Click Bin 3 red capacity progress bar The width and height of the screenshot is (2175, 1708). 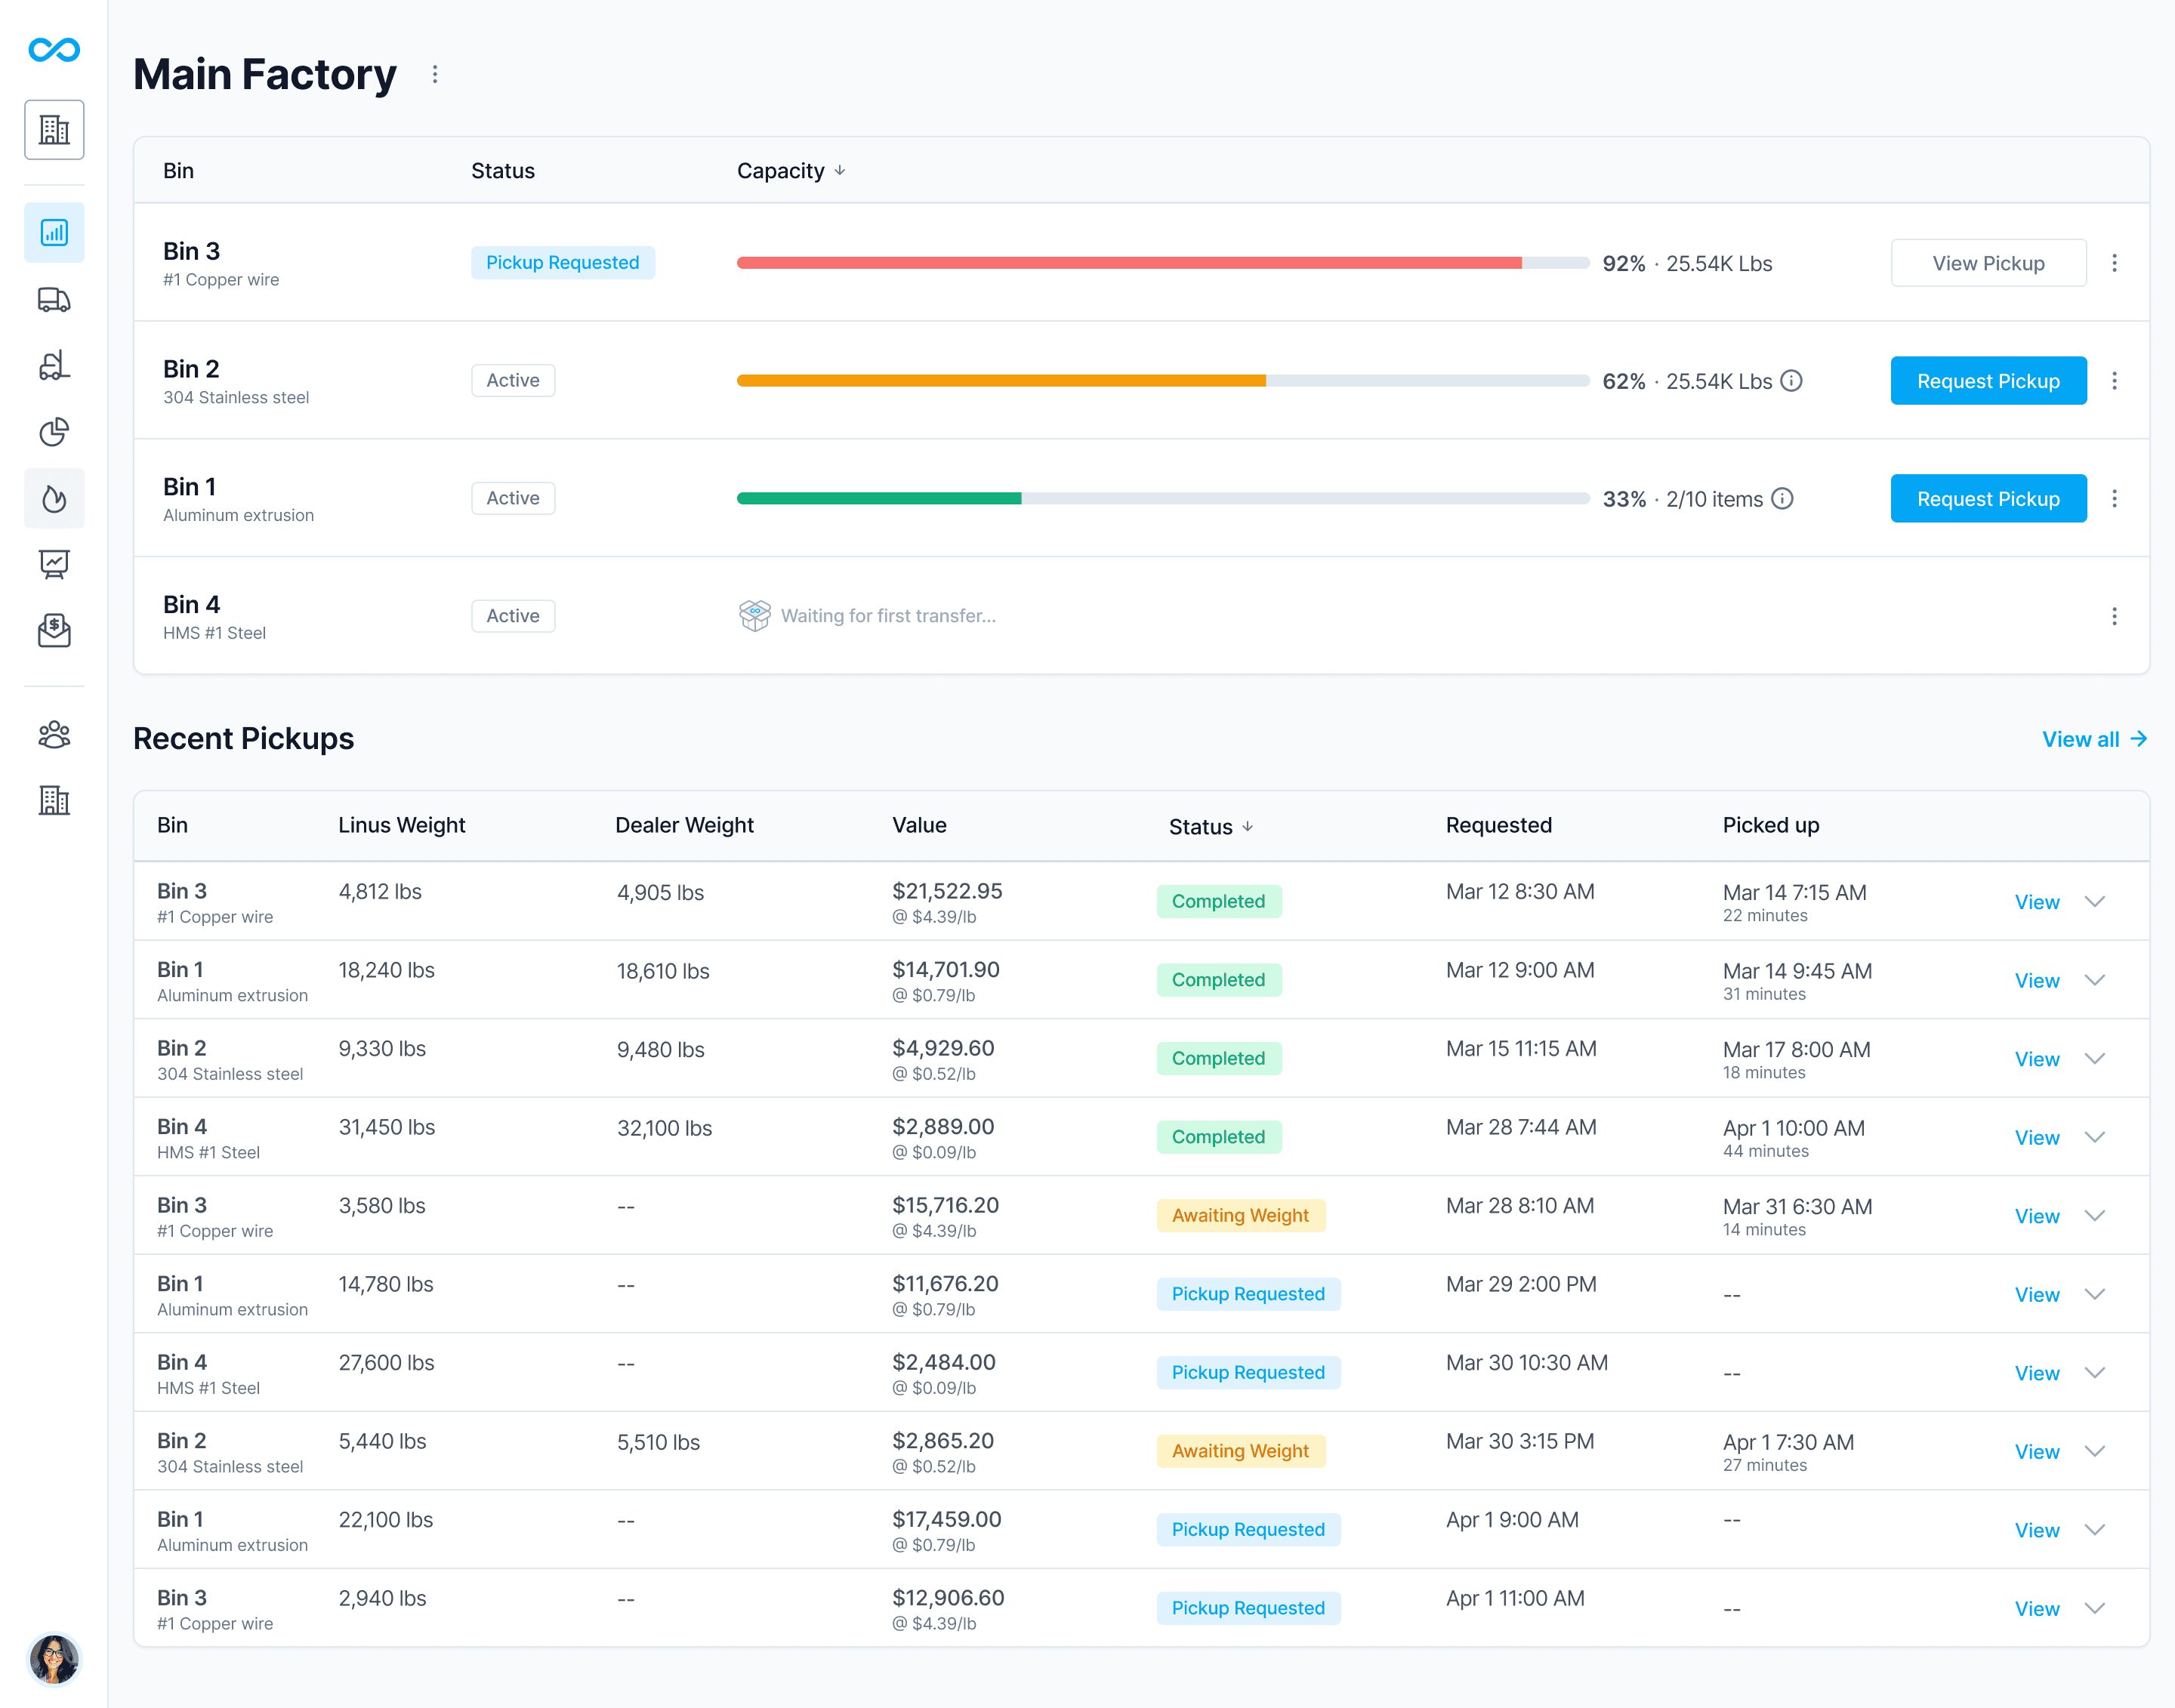(x=1128, y=263)
